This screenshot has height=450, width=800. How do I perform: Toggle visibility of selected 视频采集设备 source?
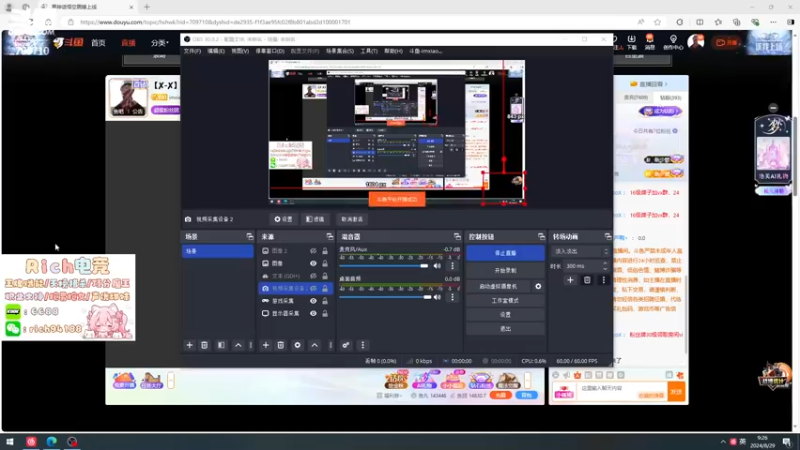point(313,288)
